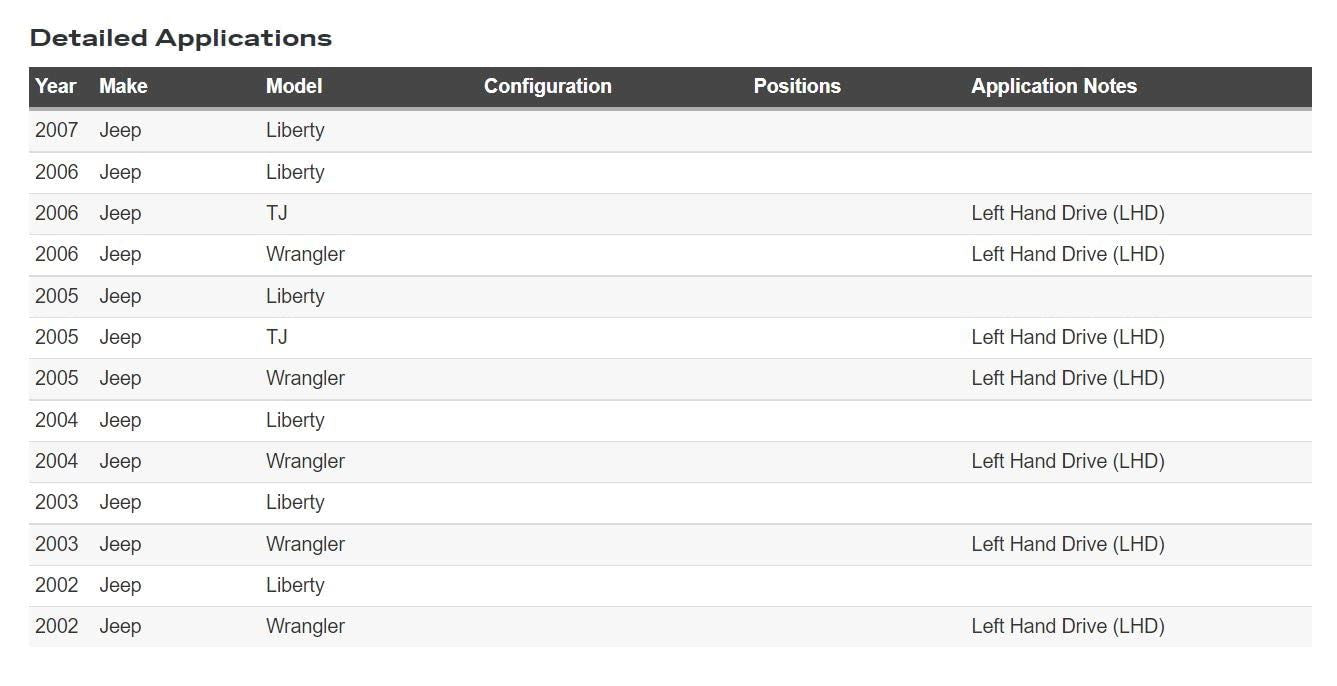Select the 2004 Jeep Liberty row

(670, 420)
